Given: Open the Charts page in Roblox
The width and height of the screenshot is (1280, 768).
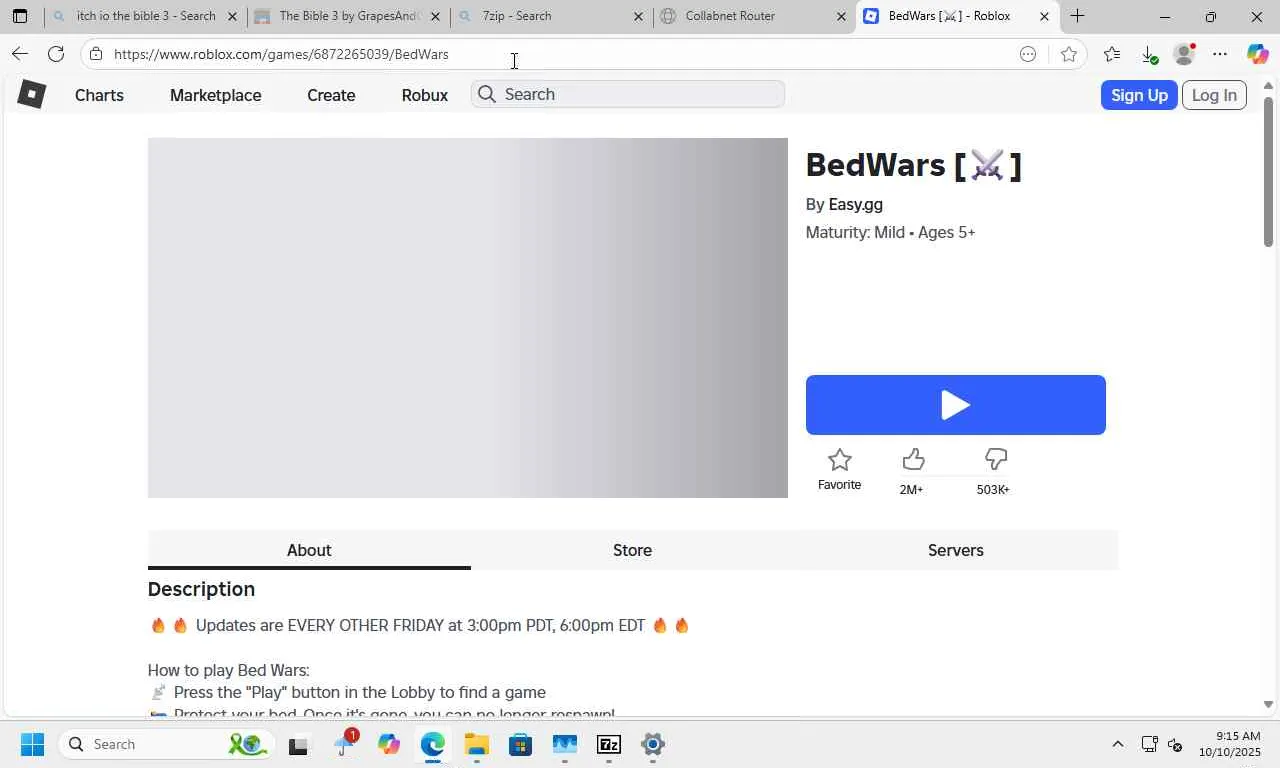Looking at the screenshot, I should [99, 95].
